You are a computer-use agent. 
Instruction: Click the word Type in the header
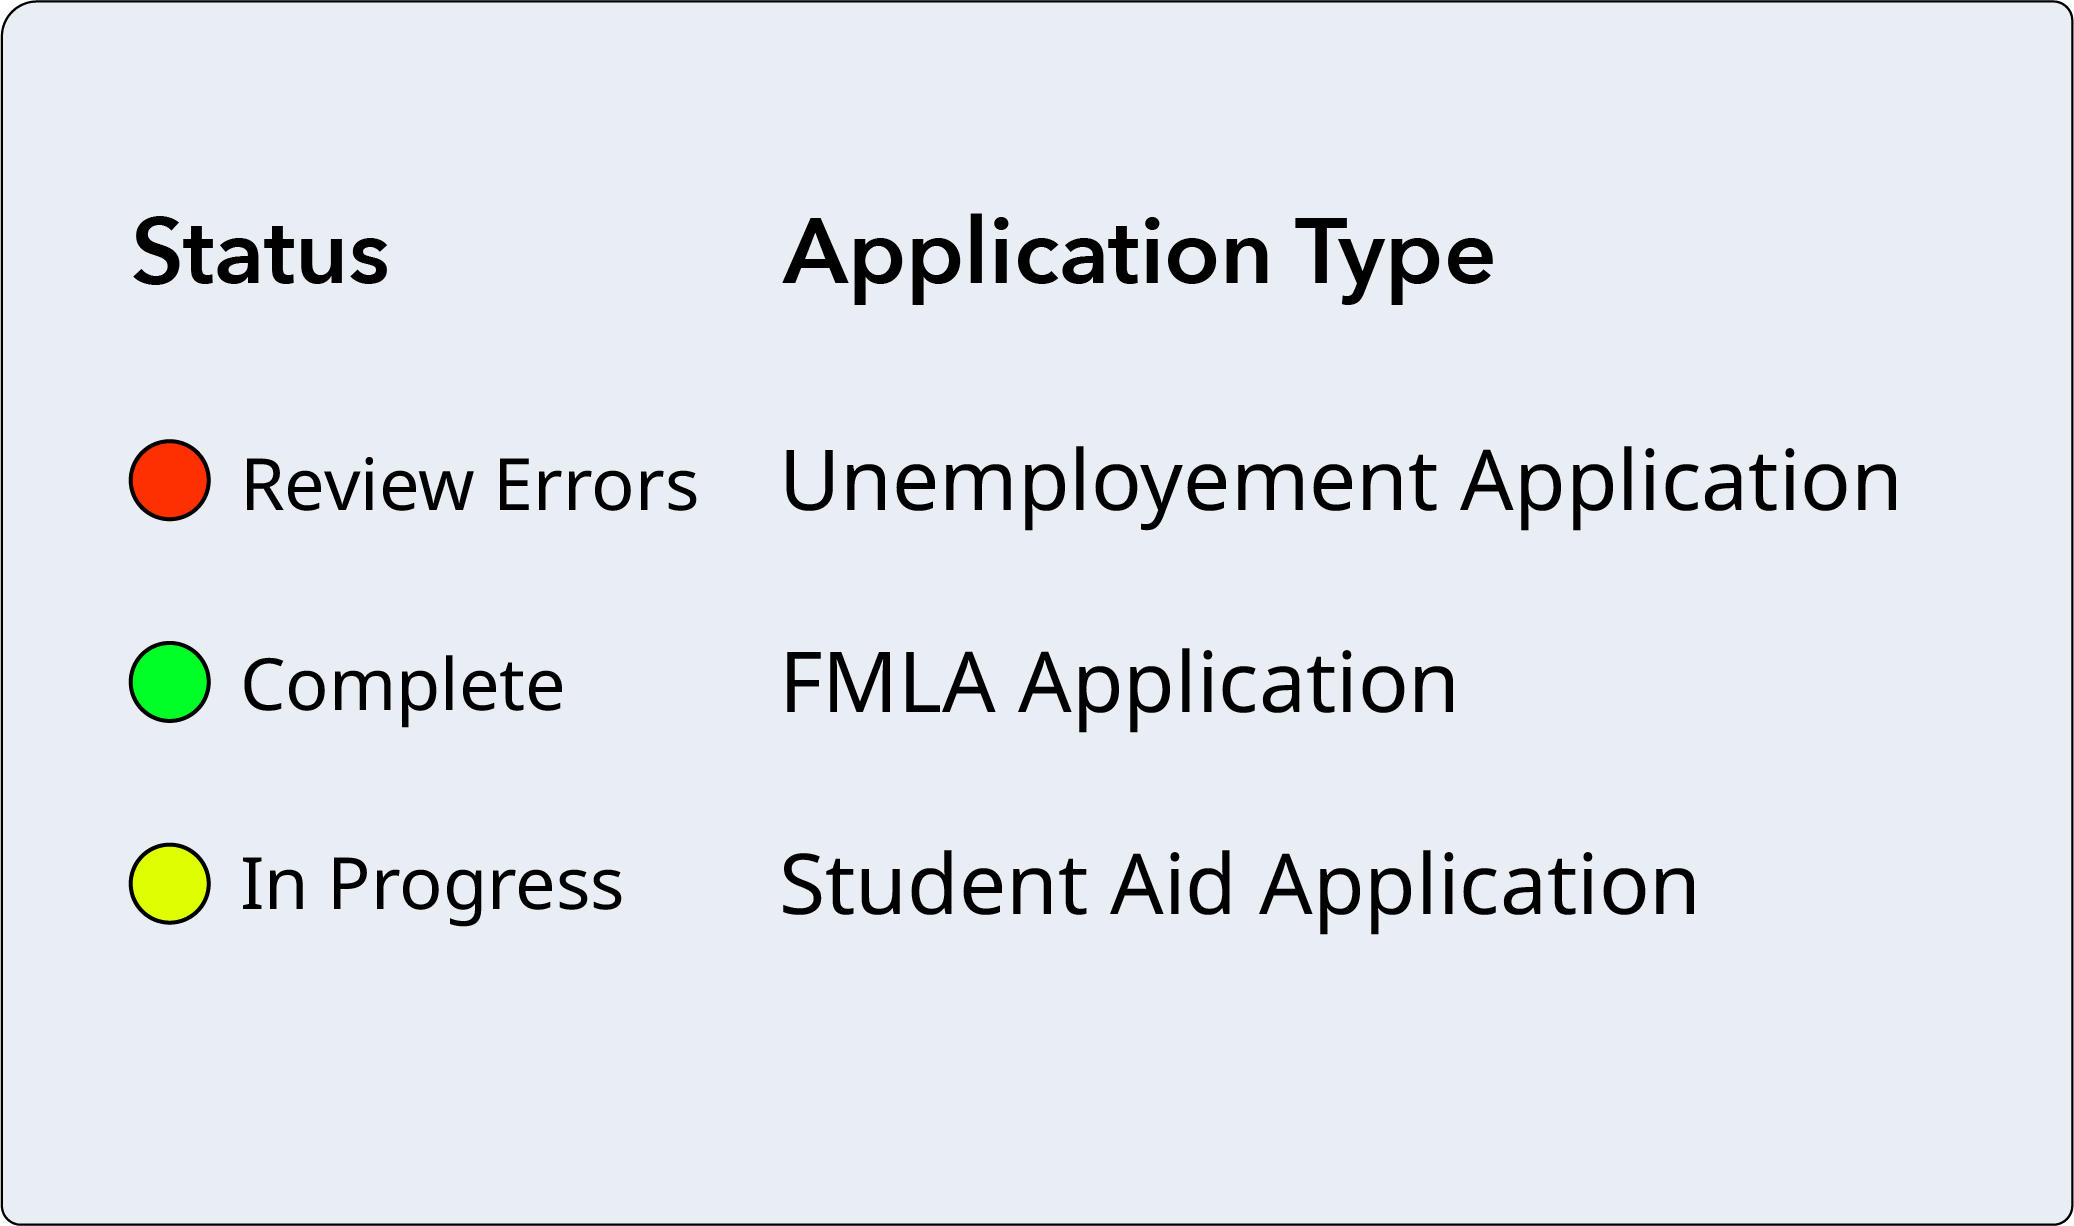(x=1394, y=255)
